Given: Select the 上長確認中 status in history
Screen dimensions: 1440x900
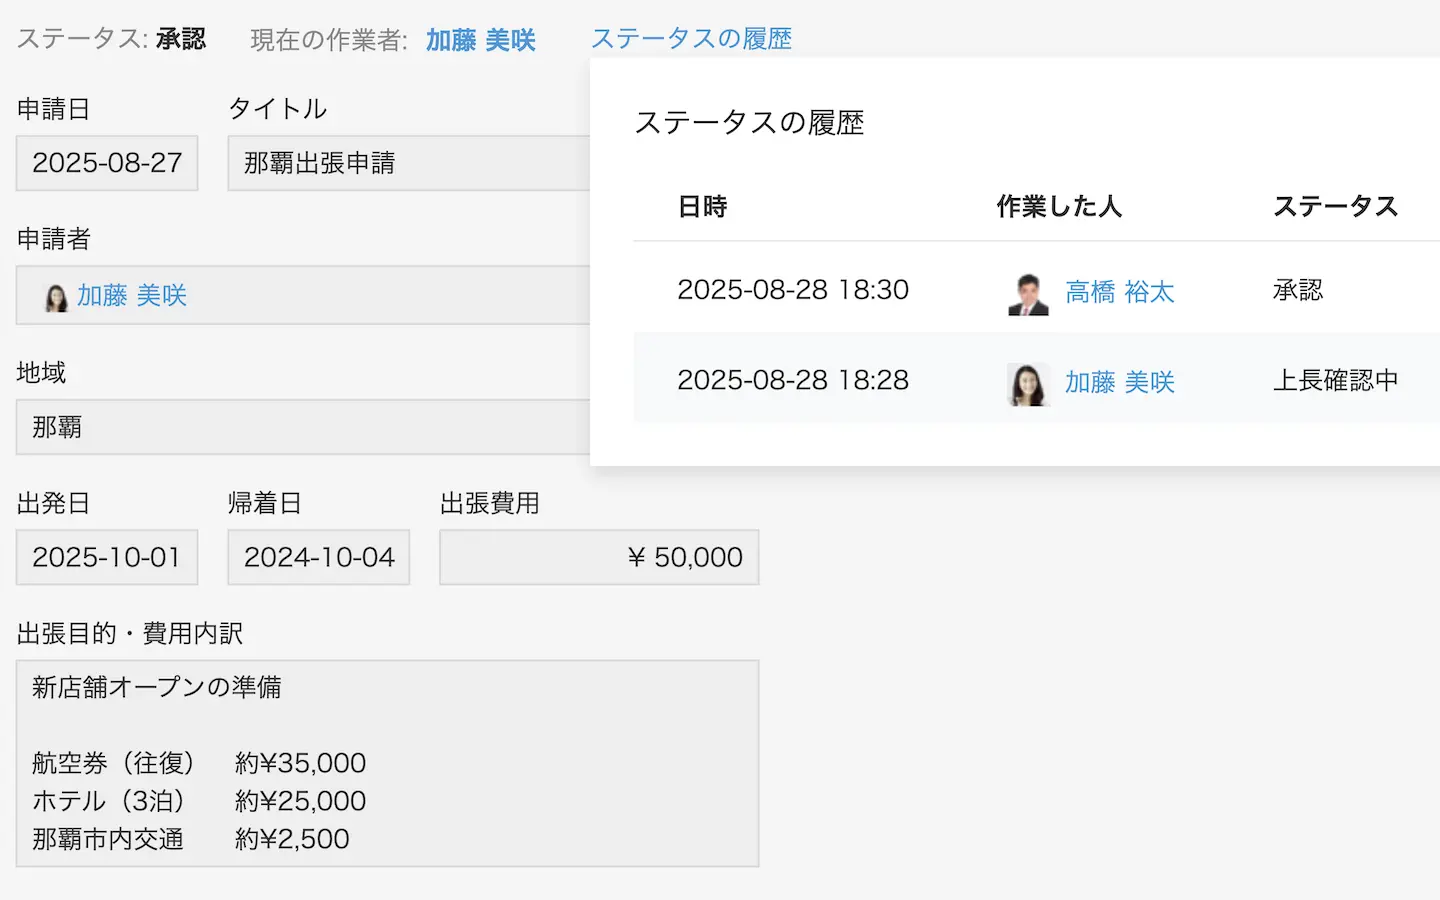Looking at the screenshot, I should coord(1335,381).
